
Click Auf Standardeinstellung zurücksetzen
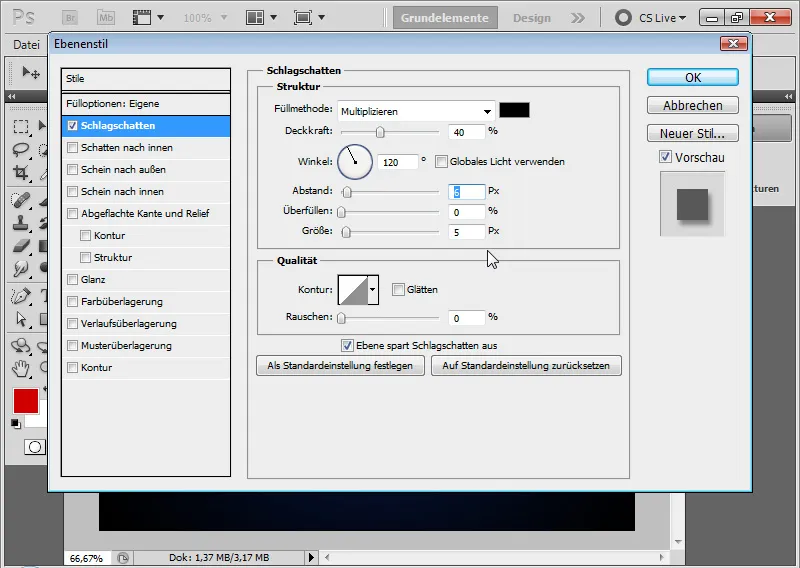pos(526,366)
